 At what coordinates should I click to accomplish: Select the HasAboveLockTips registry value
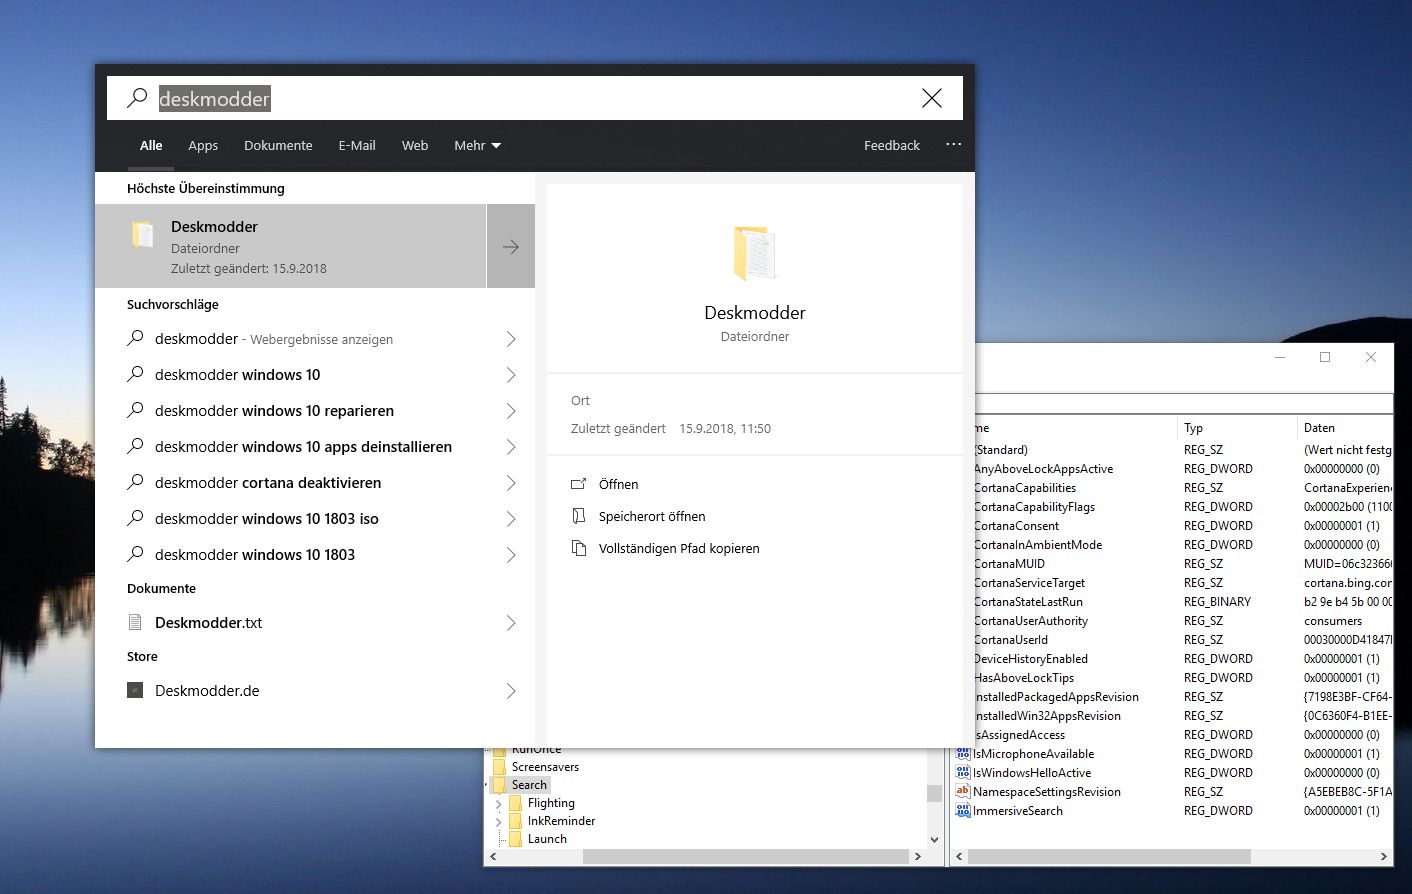tap(1024, 678)
